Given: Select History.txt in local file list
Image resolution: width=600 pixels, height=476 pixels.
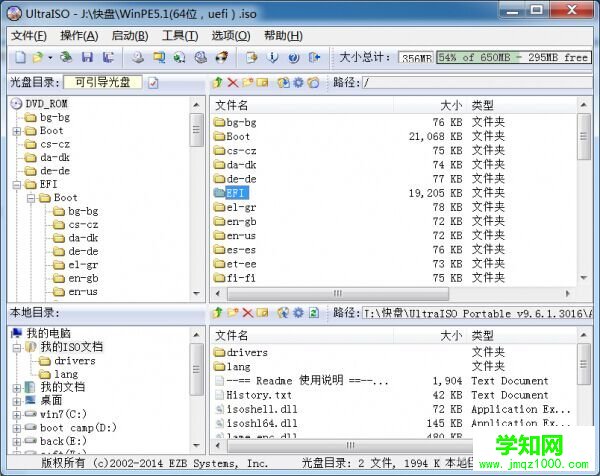Looking at the screenshot, I should pos(259,395).
